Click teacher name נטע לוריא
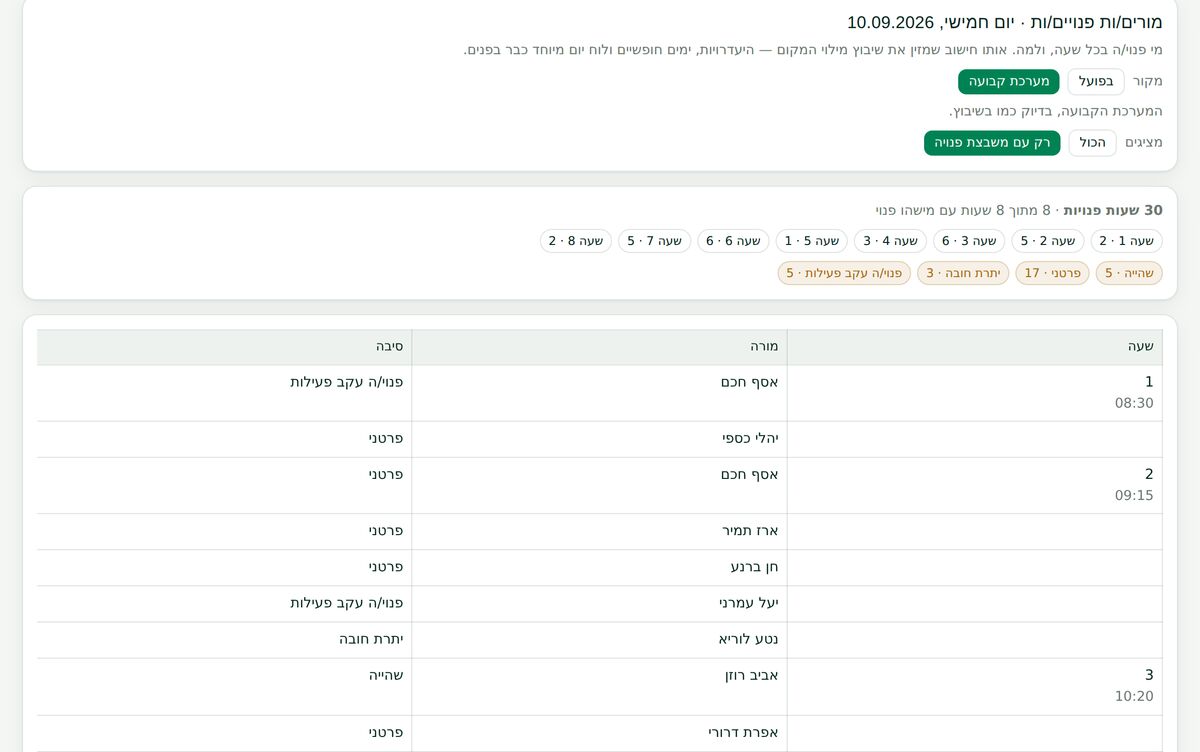The height and width of the screenshot is (752, 1200). click(x=748, y=639)
